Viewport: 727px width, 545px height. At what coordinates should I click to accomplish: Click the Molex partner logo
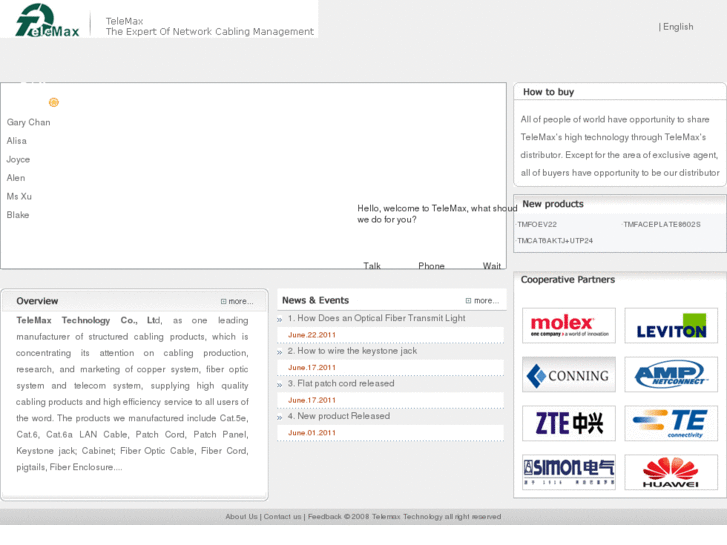569,326
